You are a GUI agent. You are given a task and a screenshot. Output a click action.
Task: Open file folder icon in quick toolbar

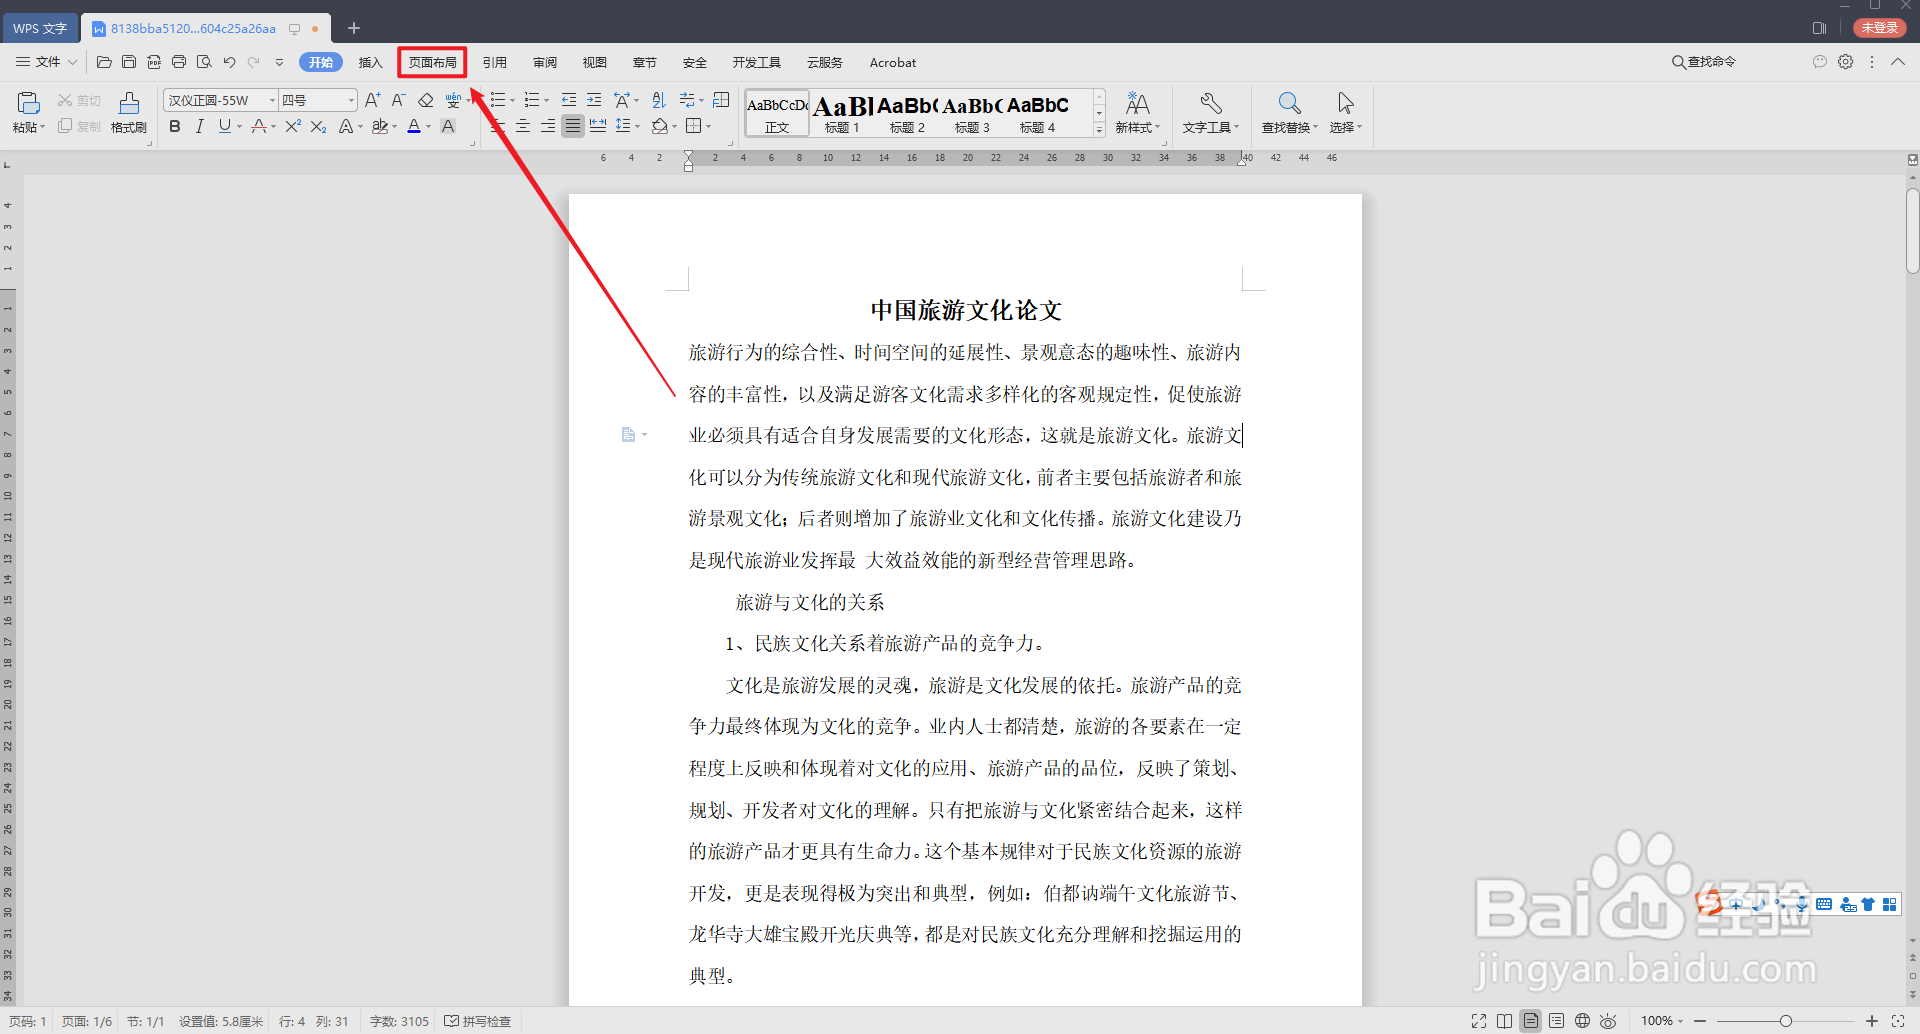coord(104,62)
